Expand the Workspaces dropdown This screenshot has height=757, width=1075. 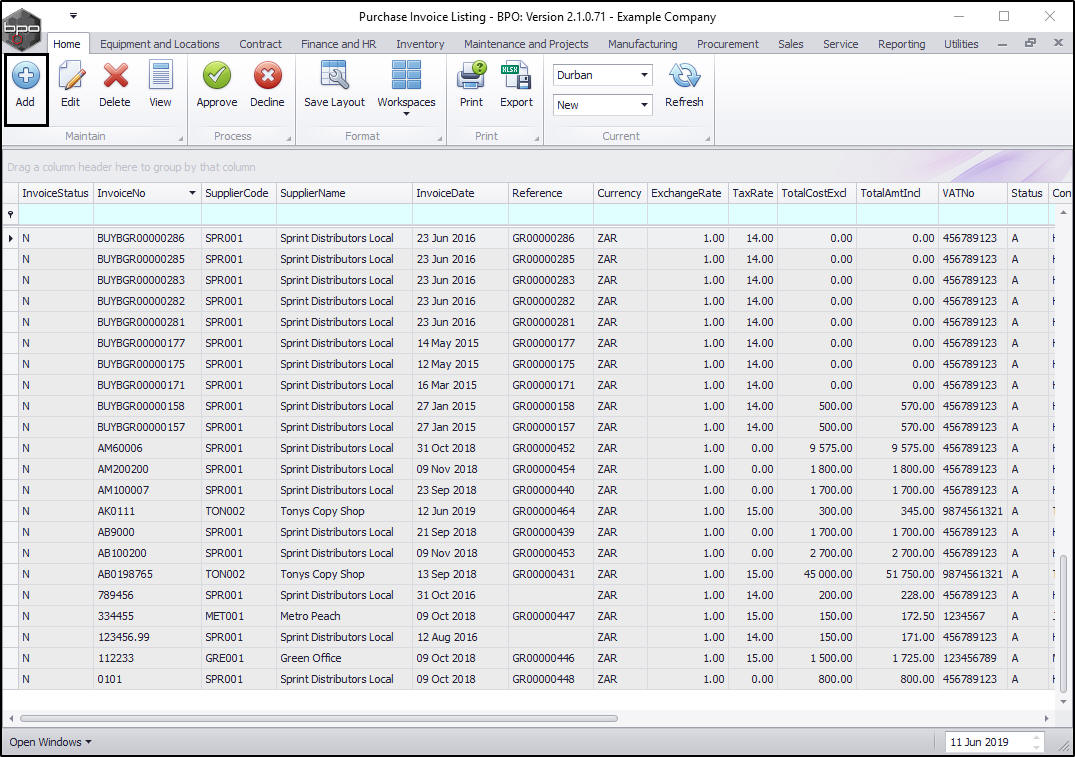click(x=406, y=113)
